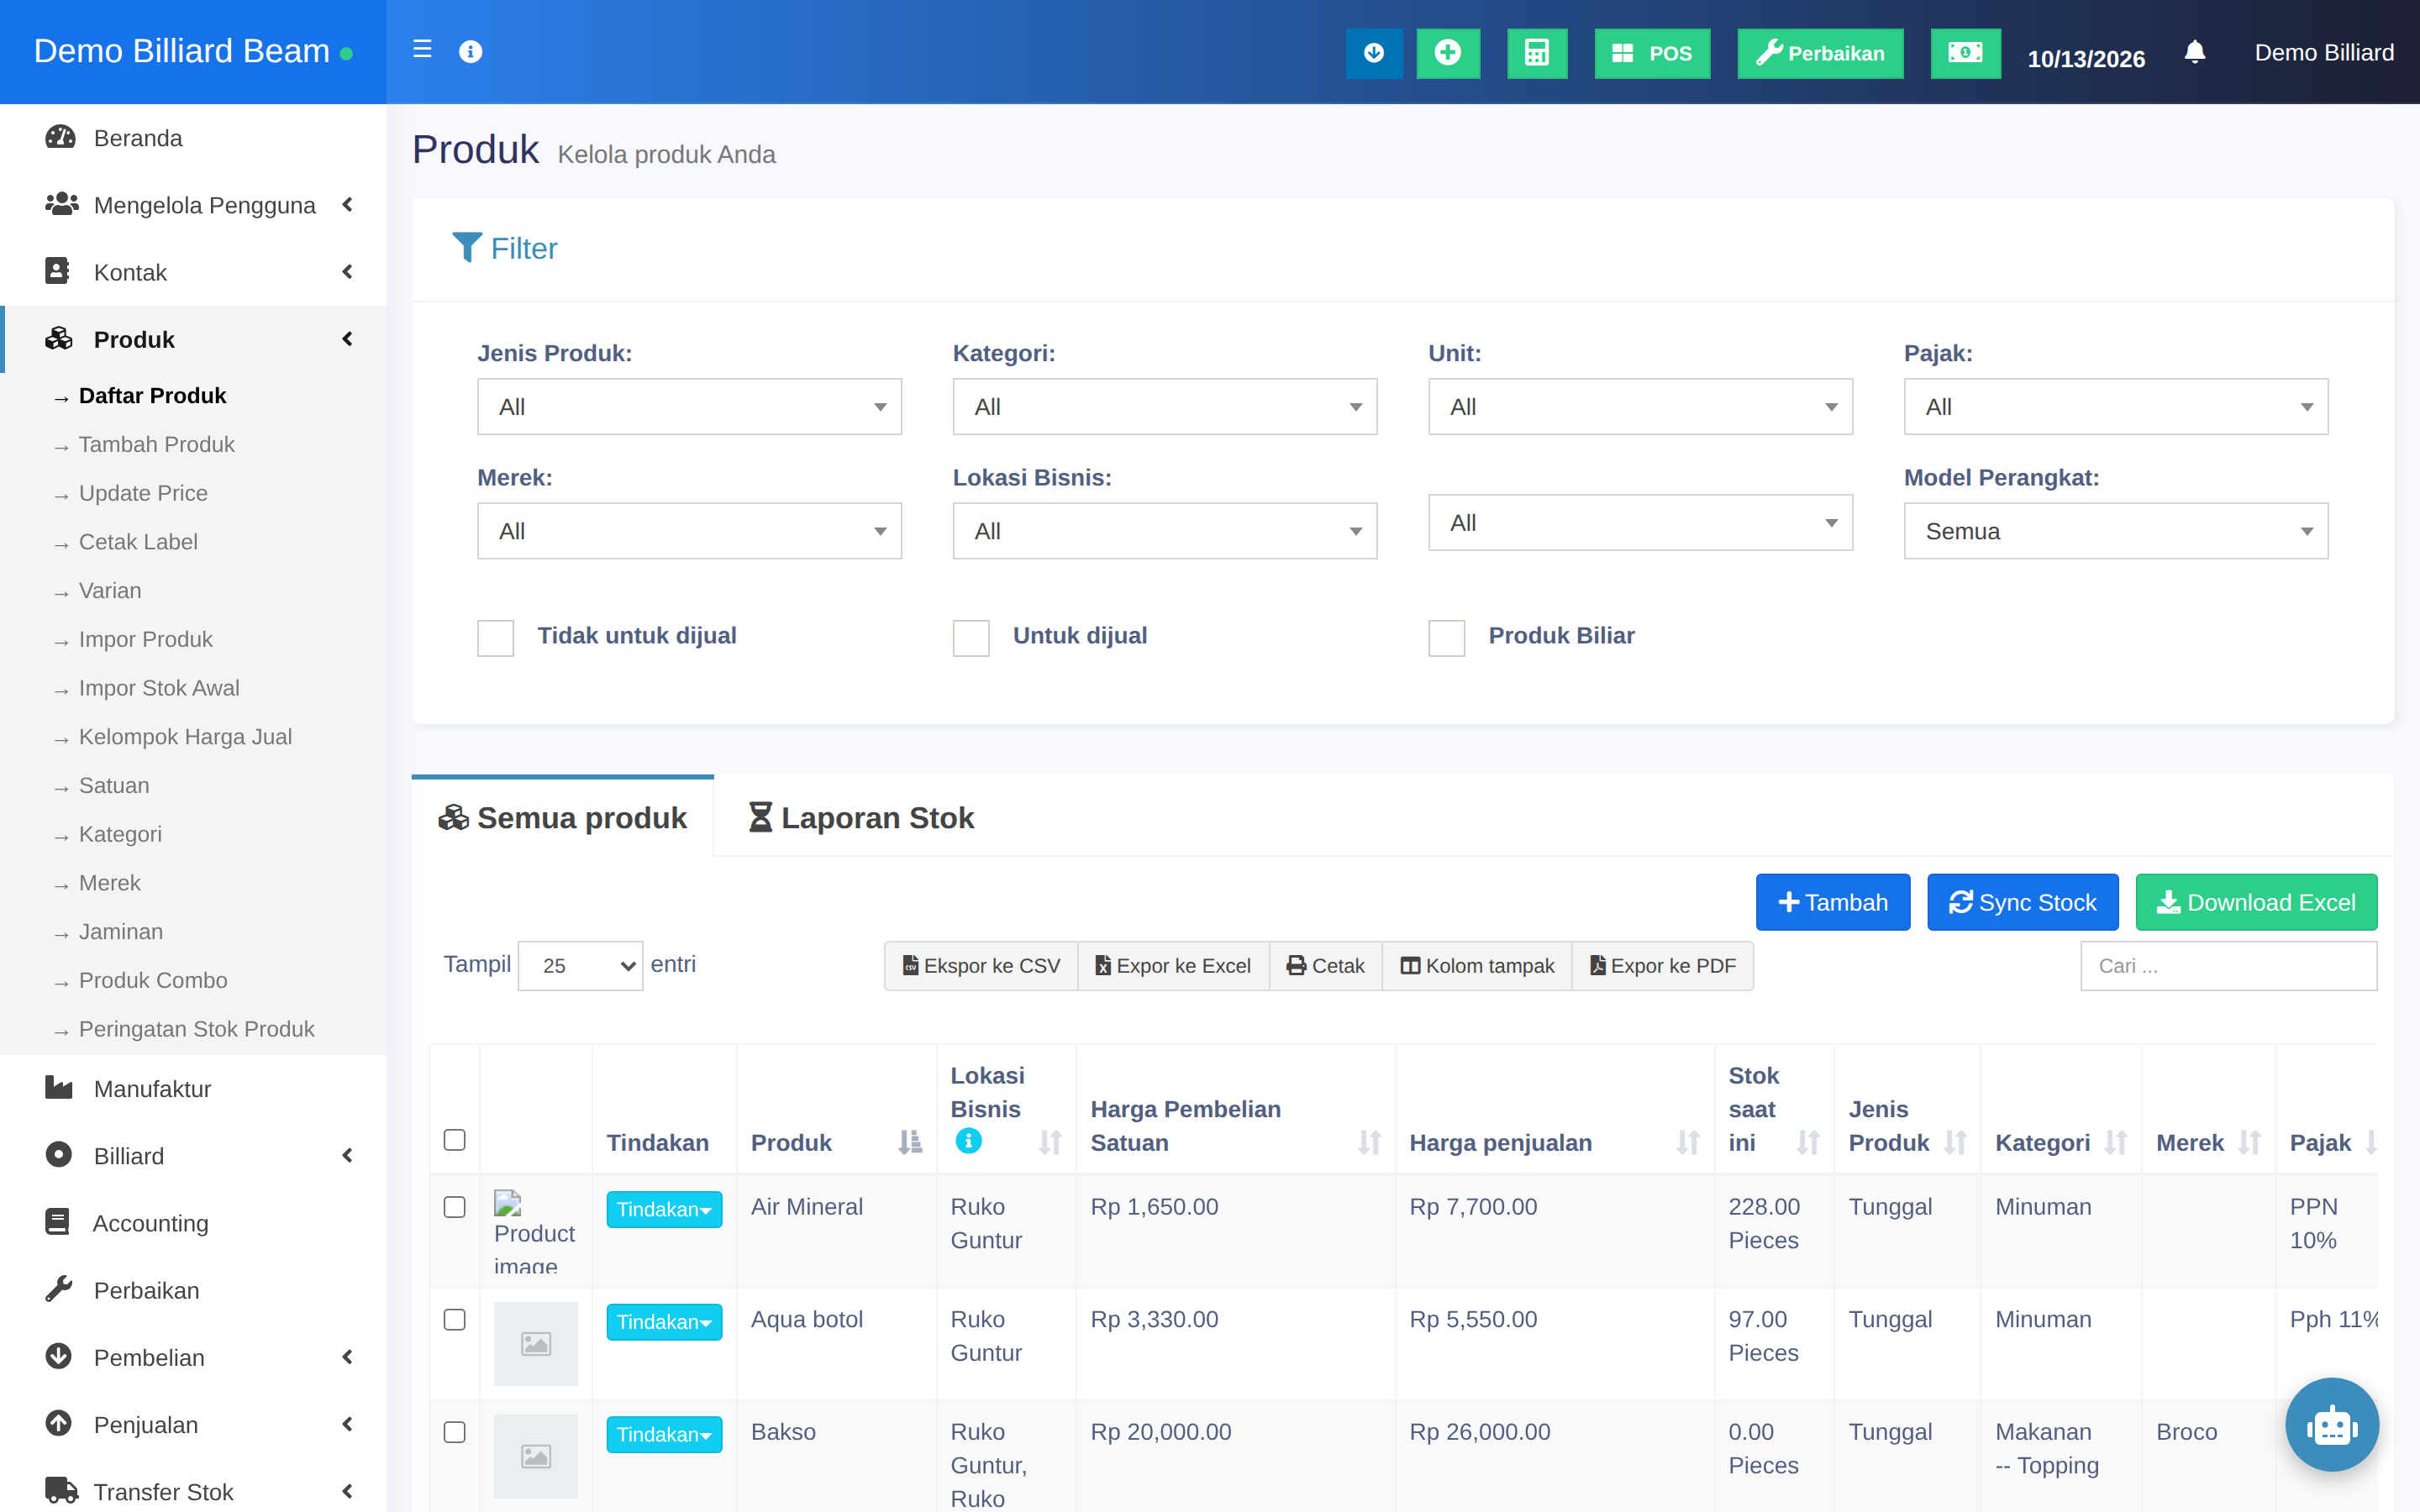Click the blue Tambah button
The width and height of the screenshot is (2420, 1512).
tap(1833, 902)
